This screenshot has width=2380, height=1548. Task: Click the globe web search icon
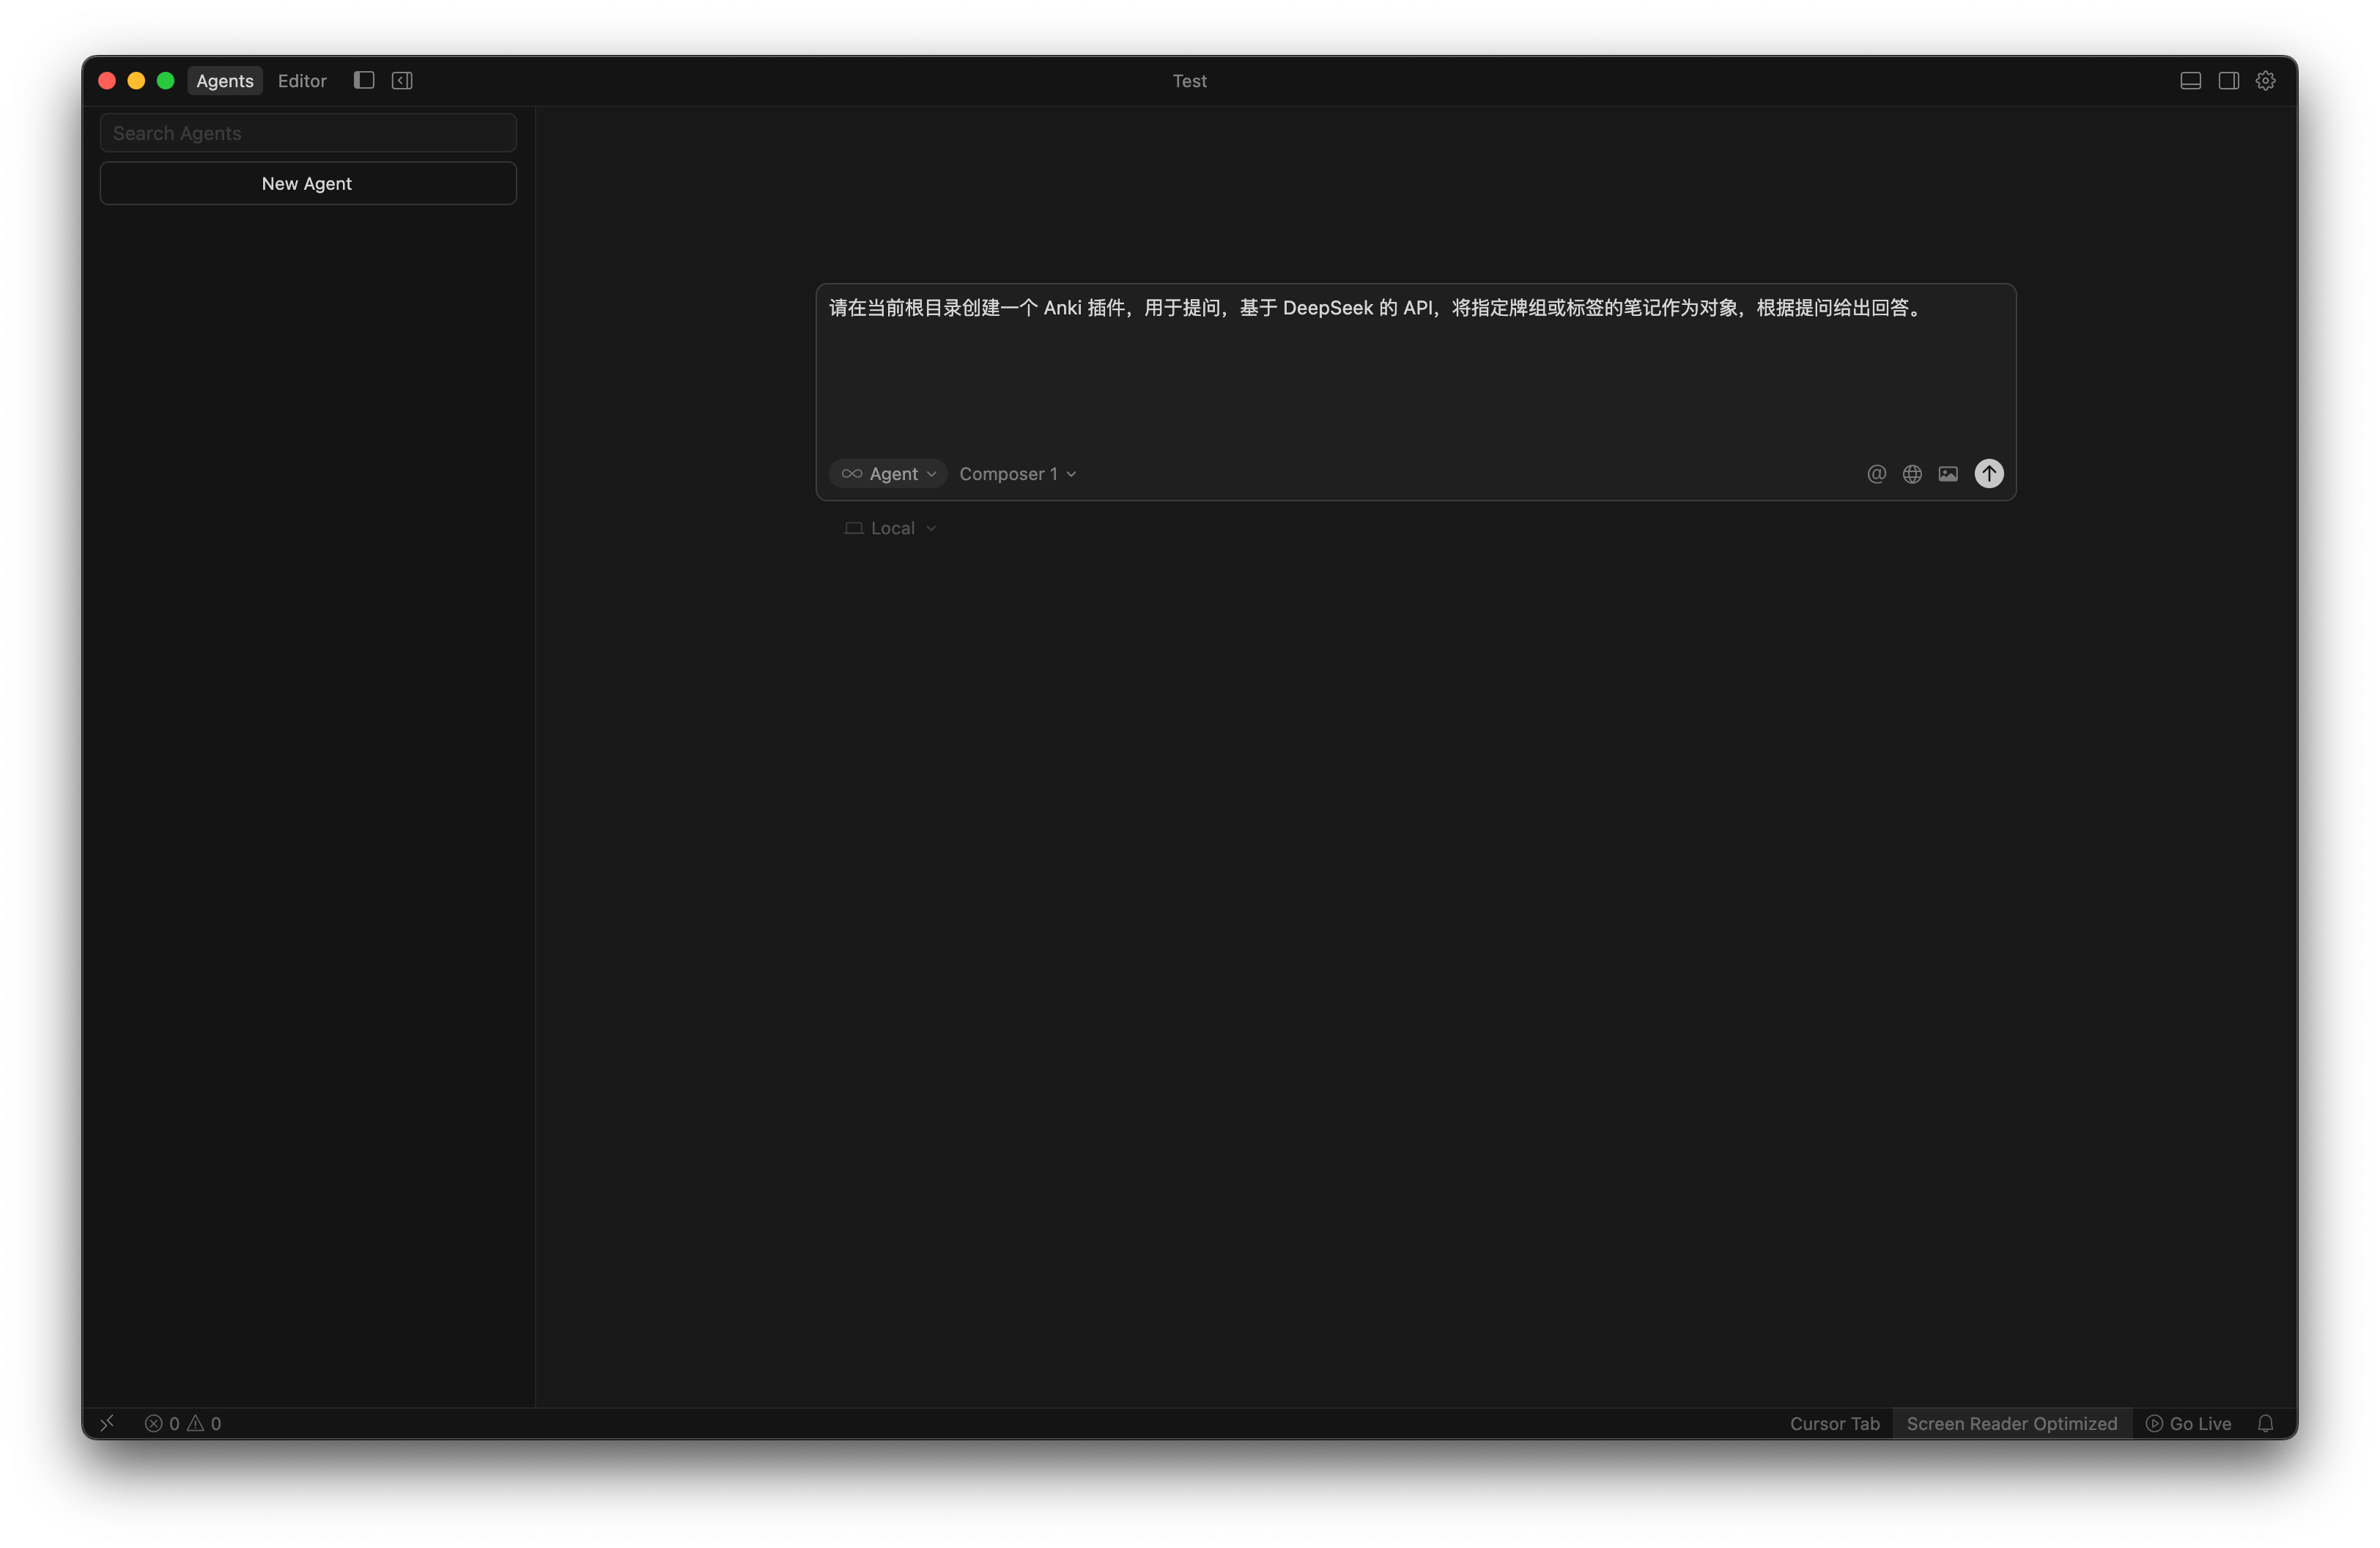(1912, 474)
